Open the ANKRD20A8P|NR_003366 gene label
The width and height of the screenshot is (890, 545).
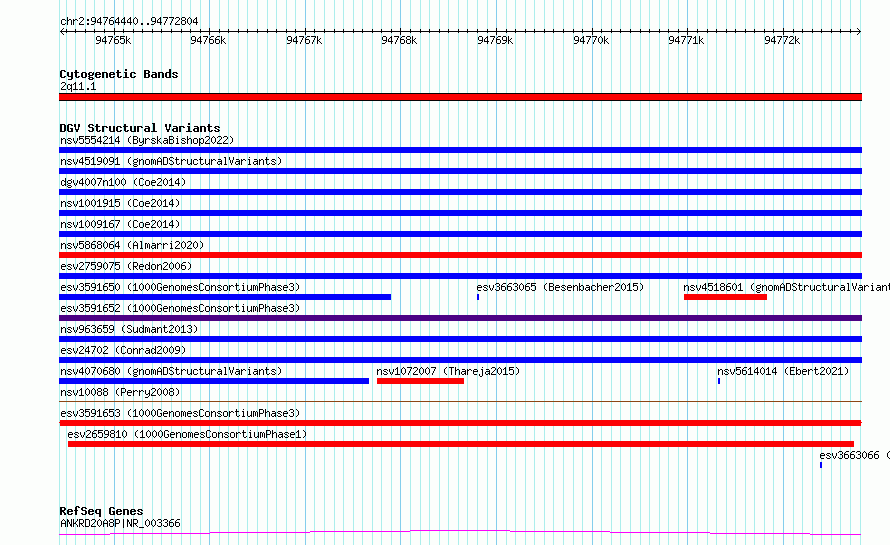pos(120,523)
